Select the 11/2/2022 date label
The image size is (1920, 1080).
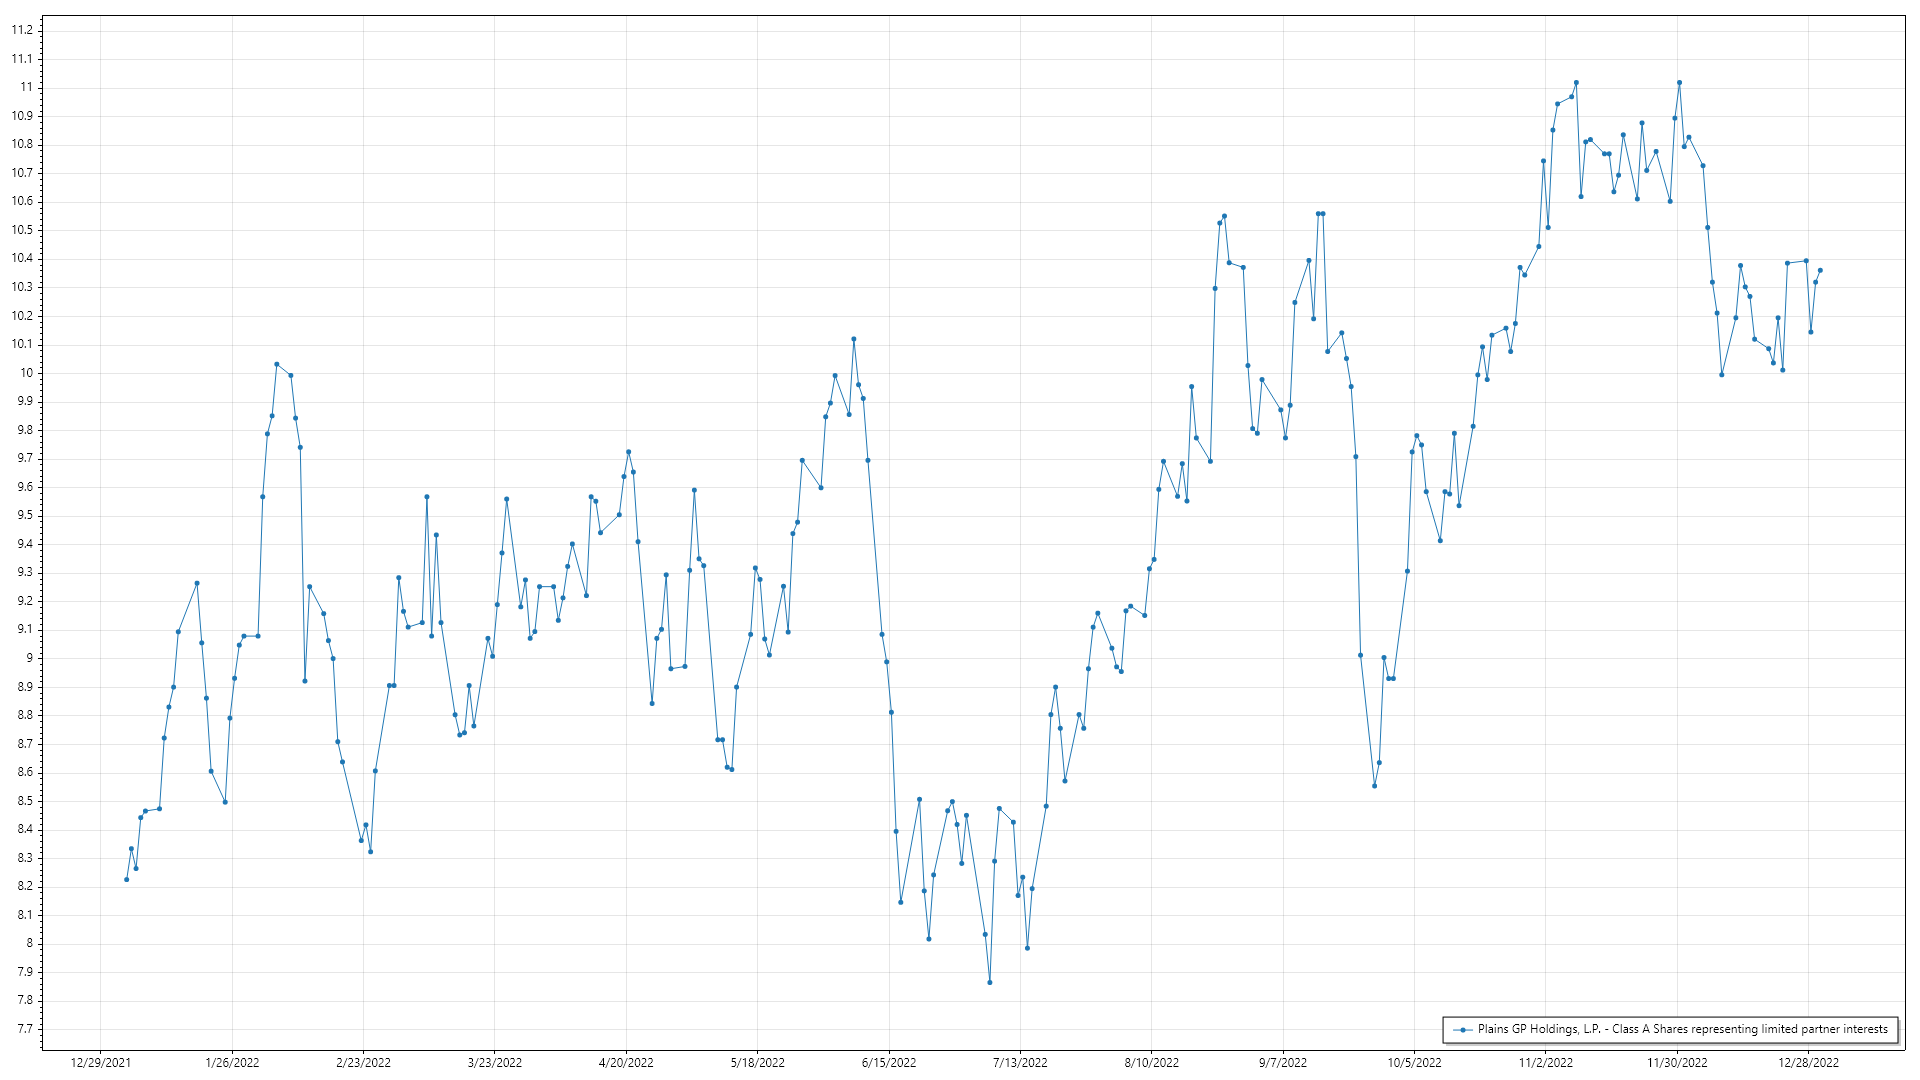click(1545, 1063)
